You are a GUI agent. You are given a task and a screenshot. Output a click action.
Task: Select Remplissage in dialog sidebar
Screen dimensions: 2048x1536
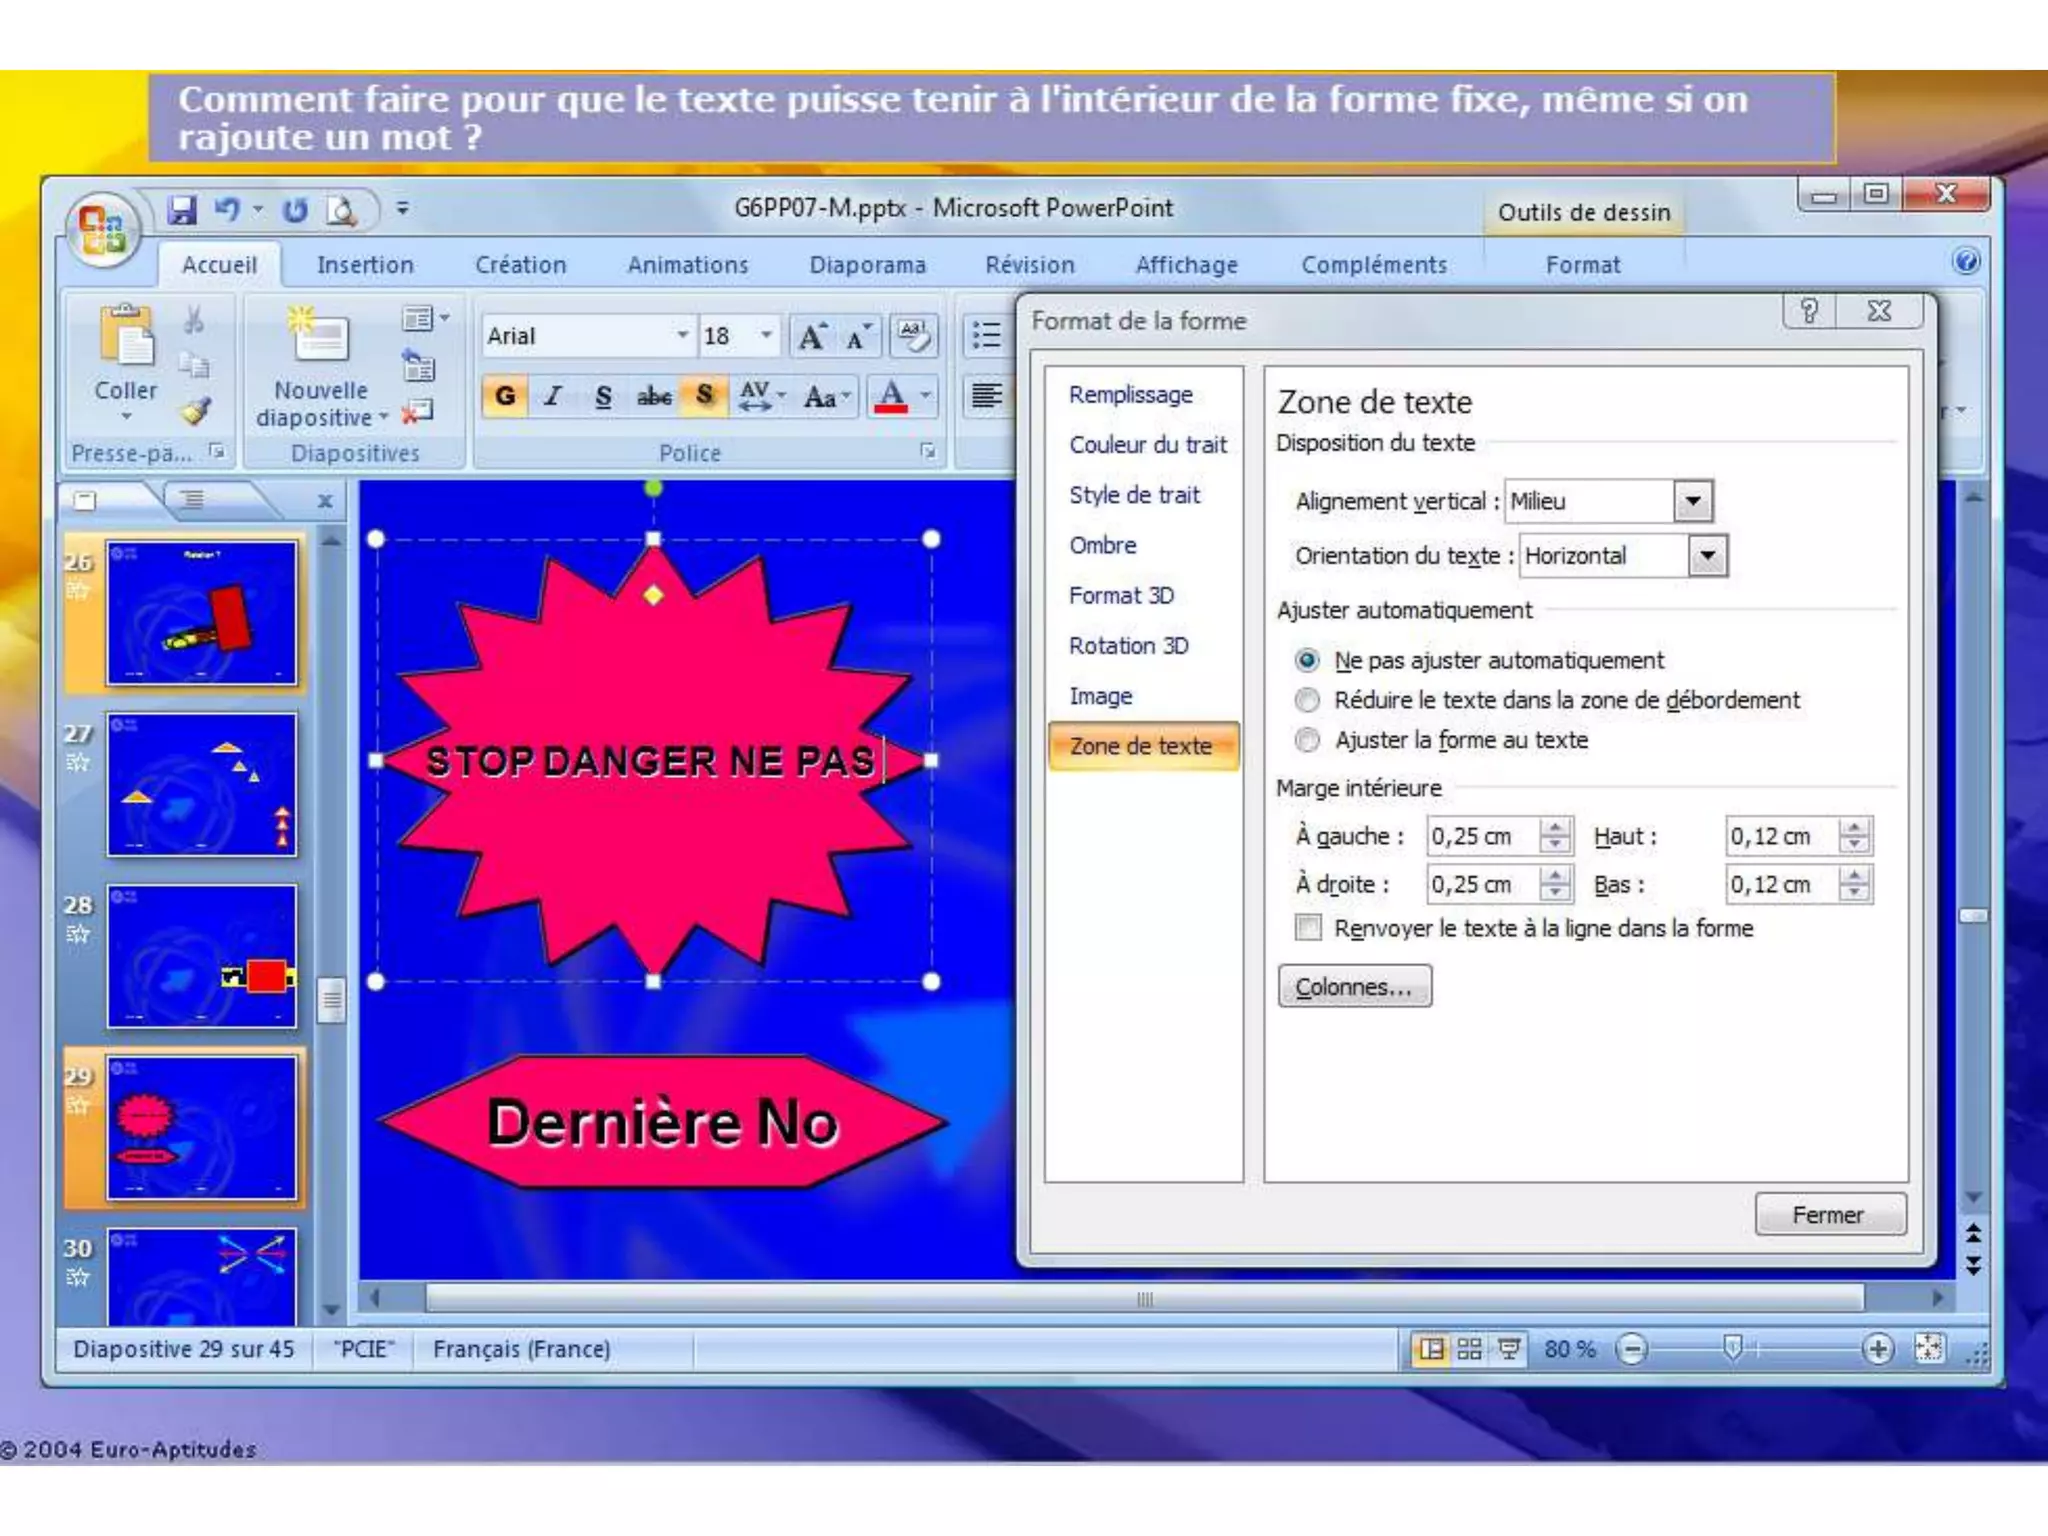[x=1131, y=395]
